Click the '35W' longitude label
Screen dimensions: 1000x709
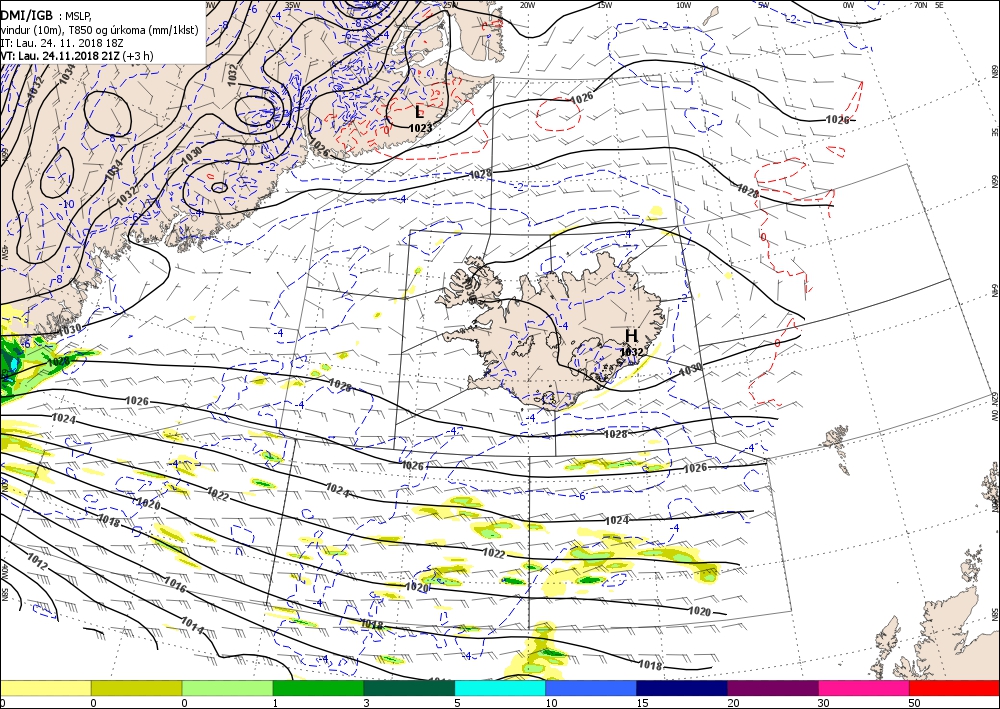(293, 5)
